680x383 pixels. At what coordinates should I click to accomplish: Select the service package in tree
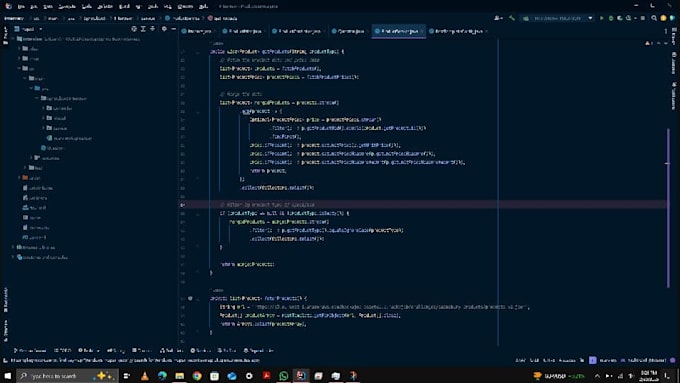point(56,128)
